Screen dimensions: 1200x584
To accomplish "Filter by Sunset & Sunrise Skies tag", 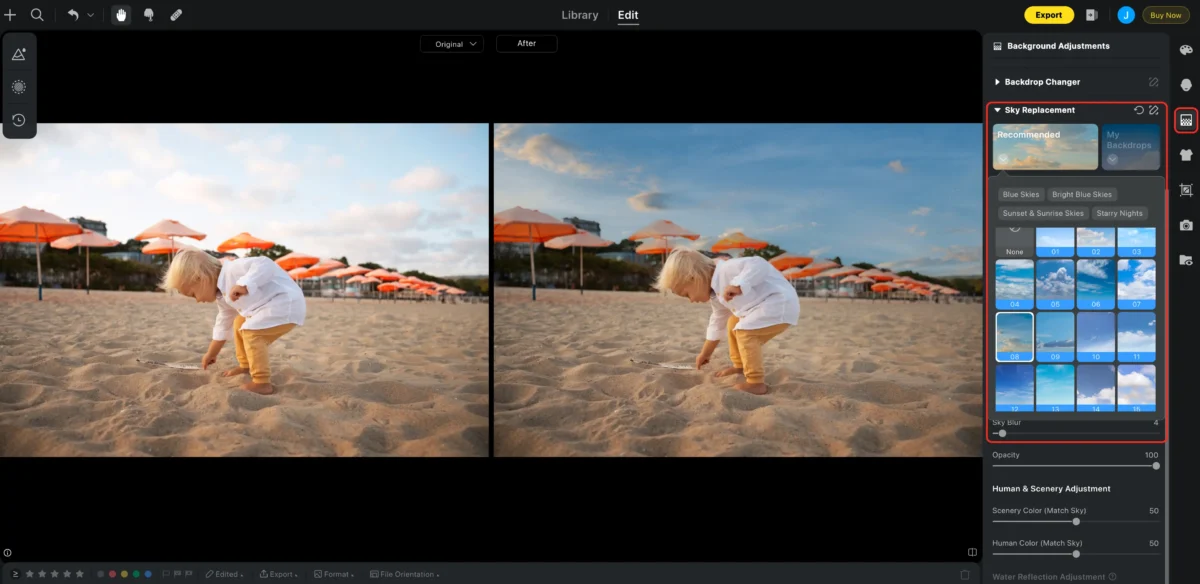I will click(1043, 213).
